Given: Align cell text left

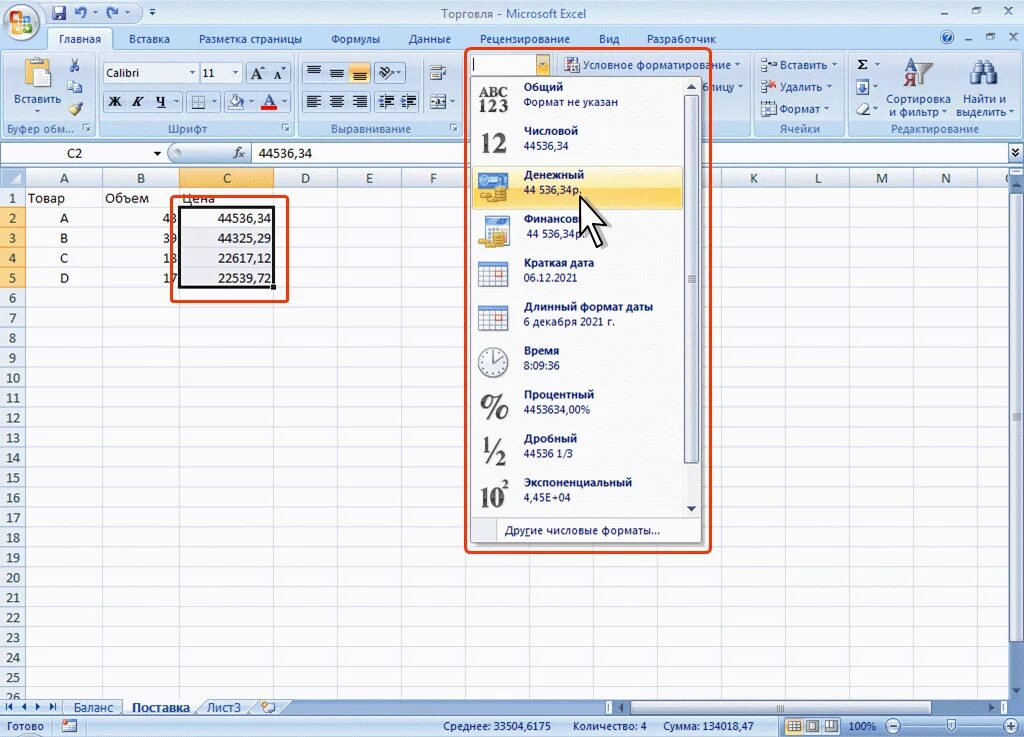Looking at the screenshot, I should (314, 101).
